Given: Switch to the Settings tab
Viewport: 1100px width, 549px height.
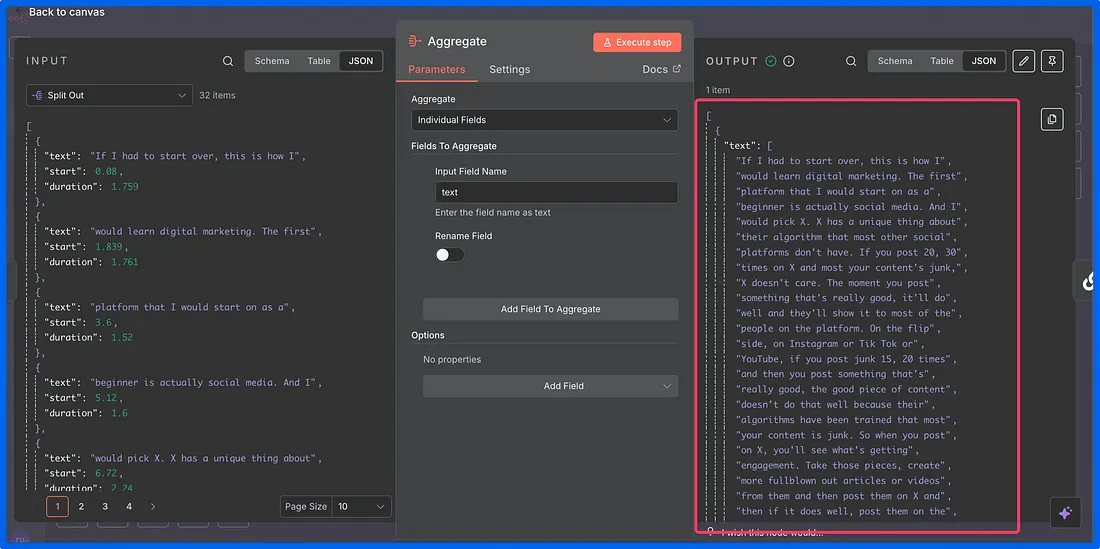Looking at the screenshot, I should pos(509,69).
